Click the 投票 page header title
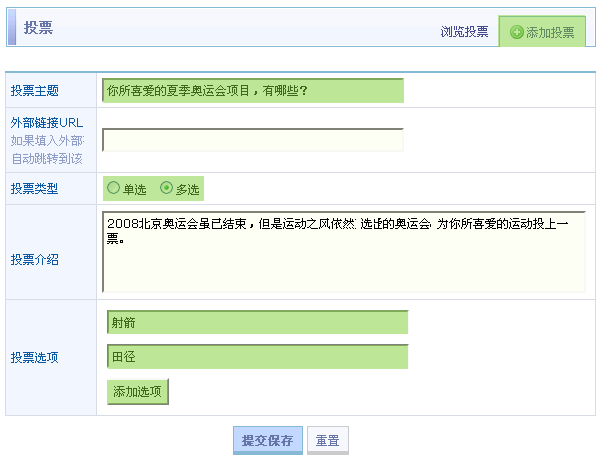Viewport: 600px width, 461px height. point(38,28)
